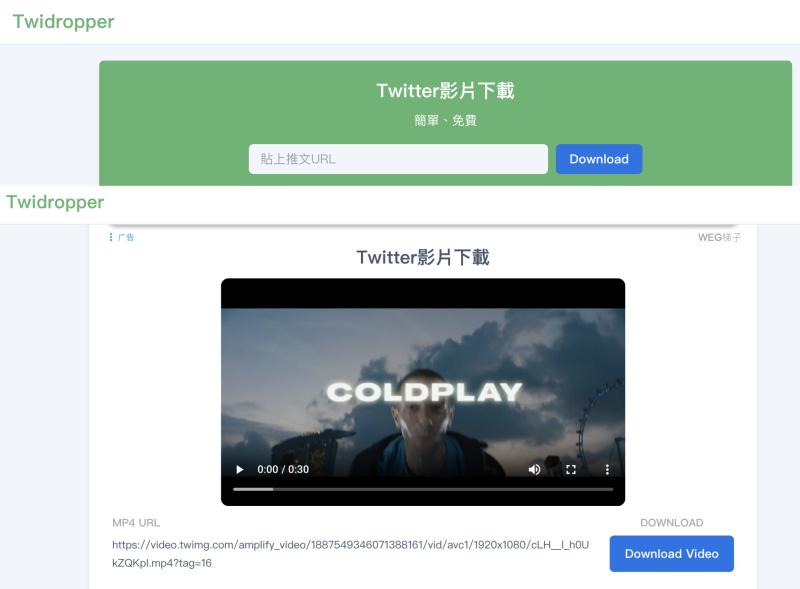
Task: Focus the 貼上推文URL input field
Action: [x=397, y=158]
